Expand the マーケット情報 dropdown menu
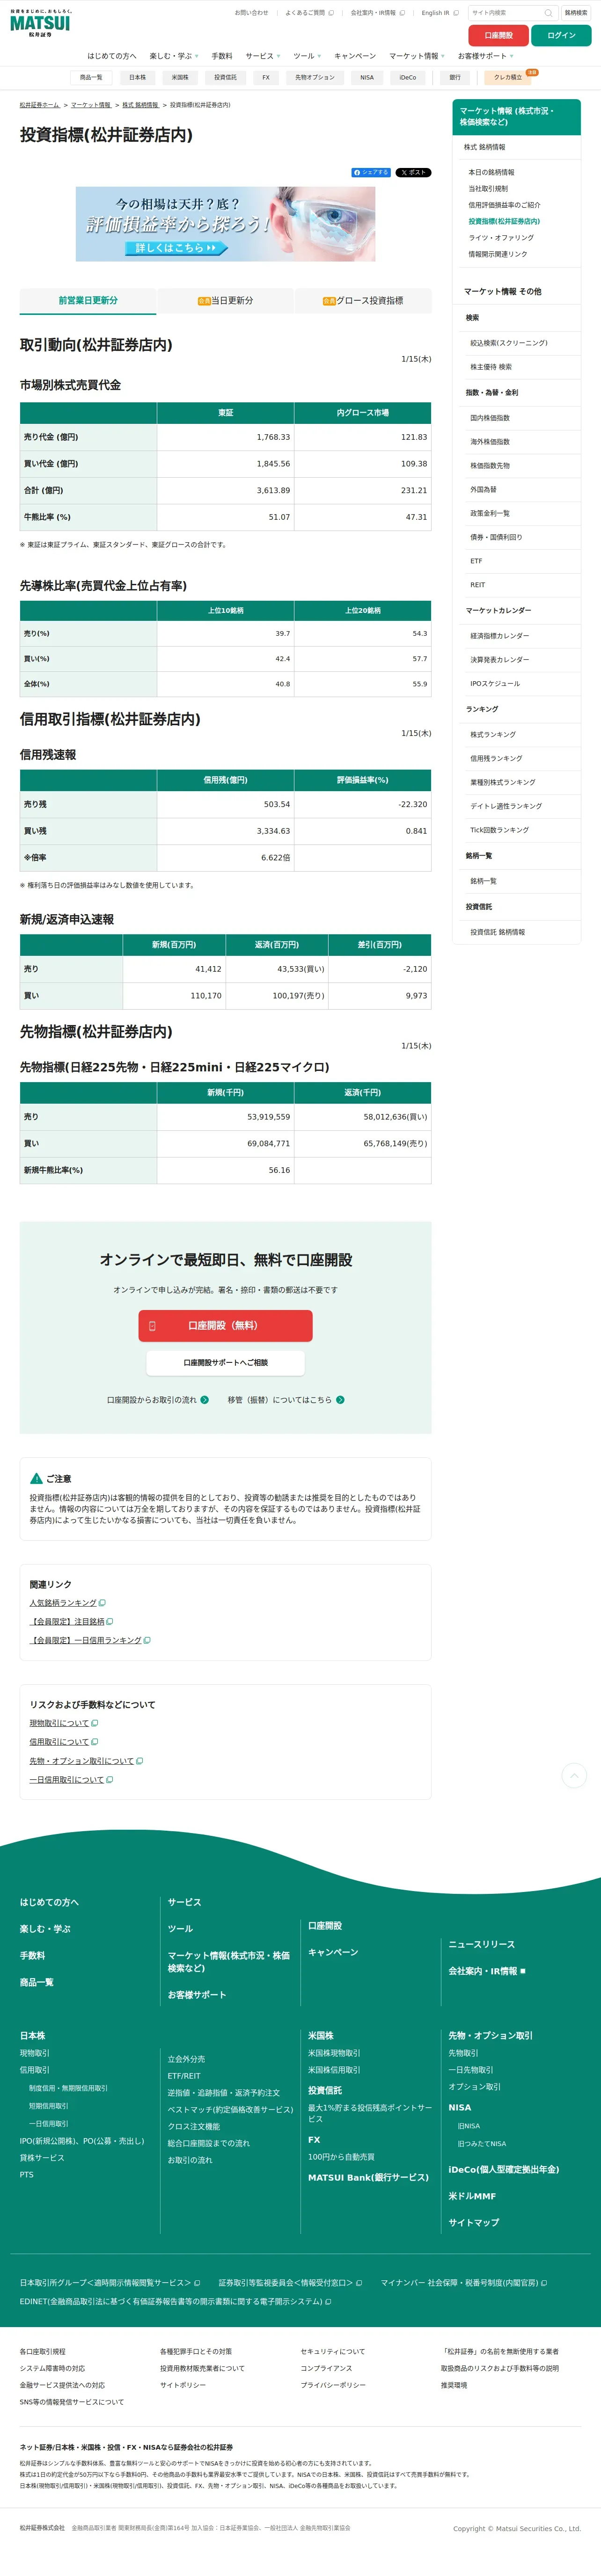Image resolution: width=601 pixels, height=2576 pixels. click(417, 56)
